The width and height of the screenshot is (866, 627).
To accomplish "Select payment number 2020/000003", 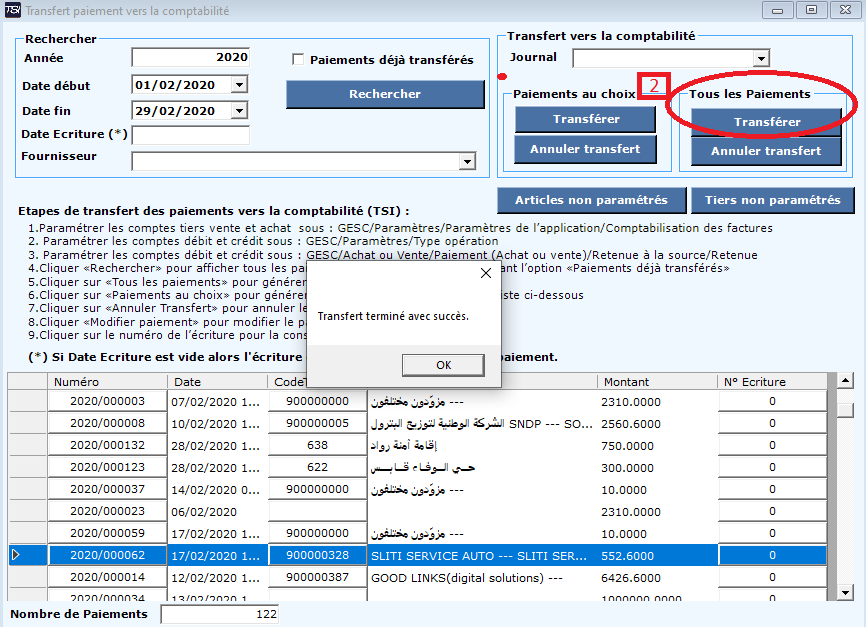I will click(107, 402).
